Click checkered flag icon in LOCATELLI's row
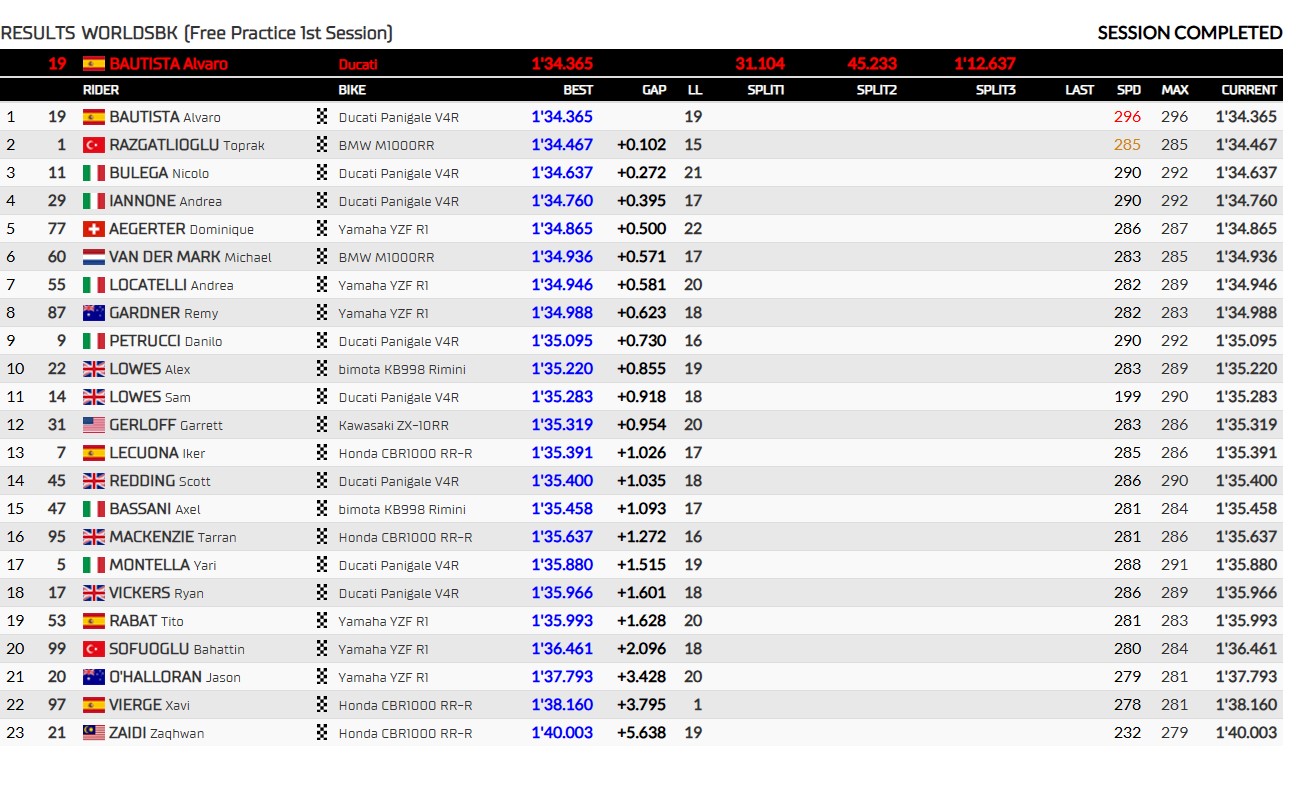The image size is (1300, 792). 322,285
